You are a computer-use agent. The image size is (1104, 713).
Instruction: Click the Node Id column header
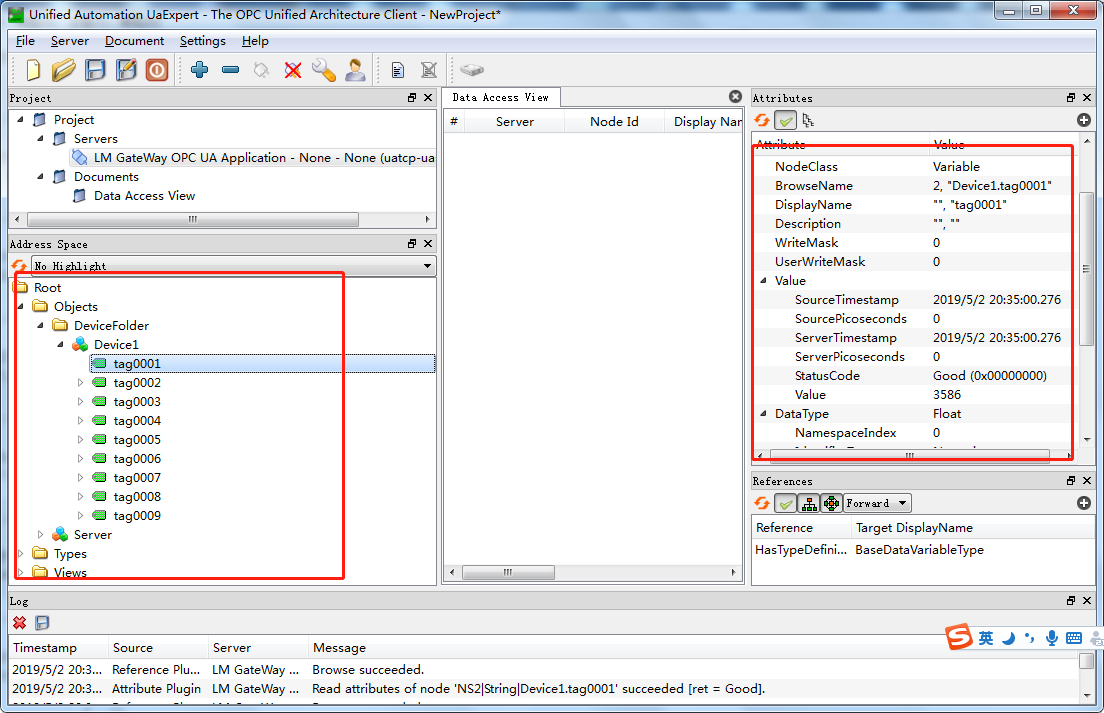pyautogui.click(x=615, y=122)
